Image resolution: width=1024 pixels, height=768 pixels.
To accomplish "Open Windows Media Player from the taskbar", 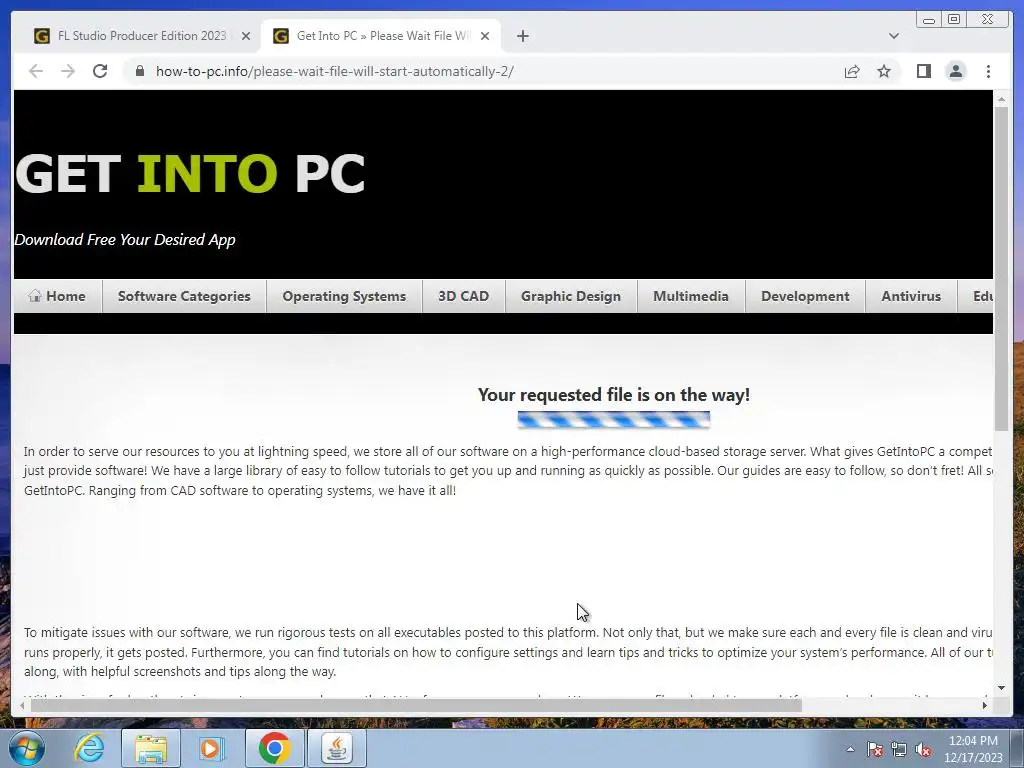I will coord(212,748).
